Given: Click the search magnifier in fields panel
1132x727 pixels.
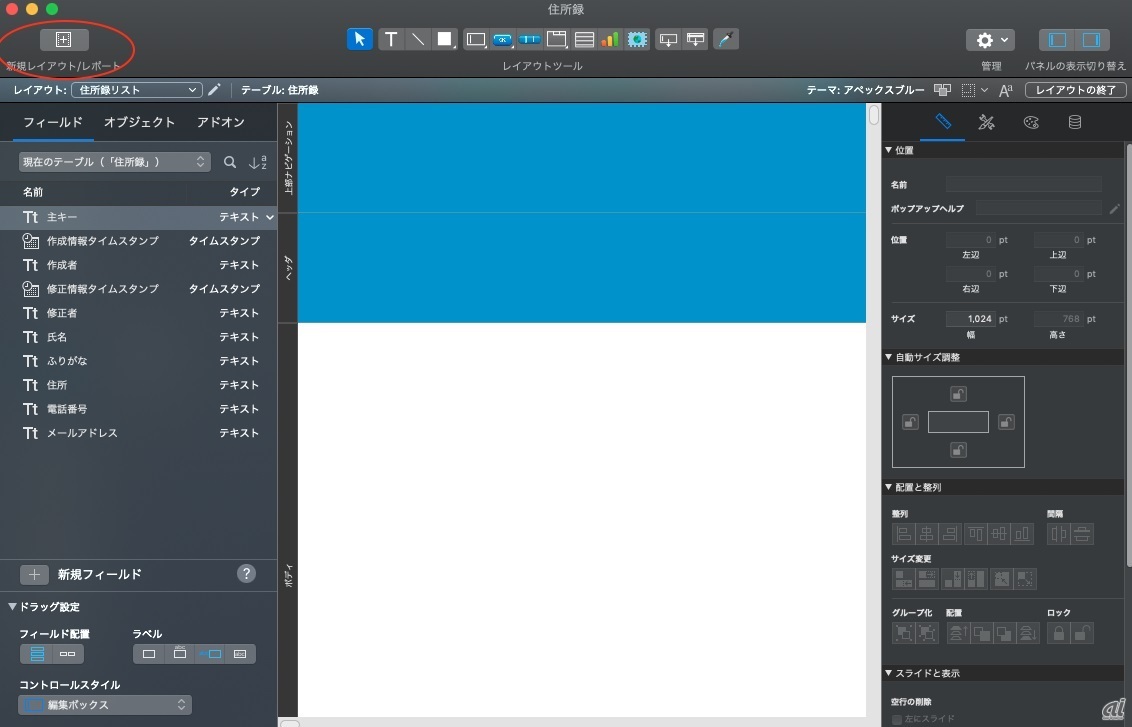Looking at the screenshot, I should tap(230, 162).
